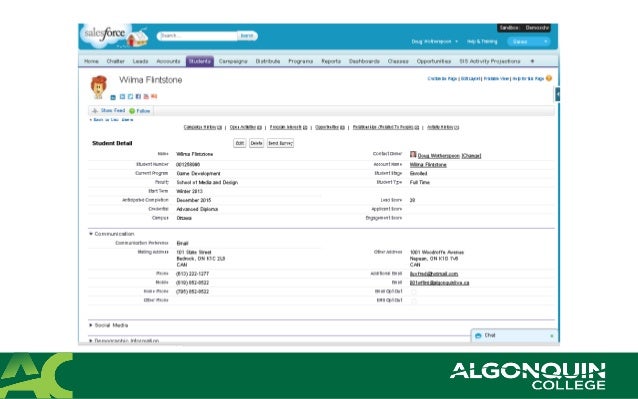Expand the Social Media section
638x399 pixels.
91,325
